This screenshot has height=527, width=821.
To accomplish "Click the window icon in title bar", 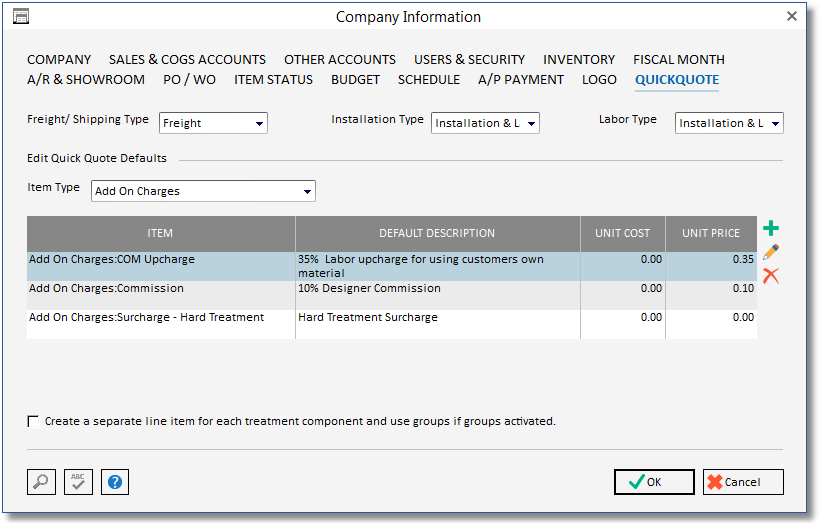I will [21, 17].
